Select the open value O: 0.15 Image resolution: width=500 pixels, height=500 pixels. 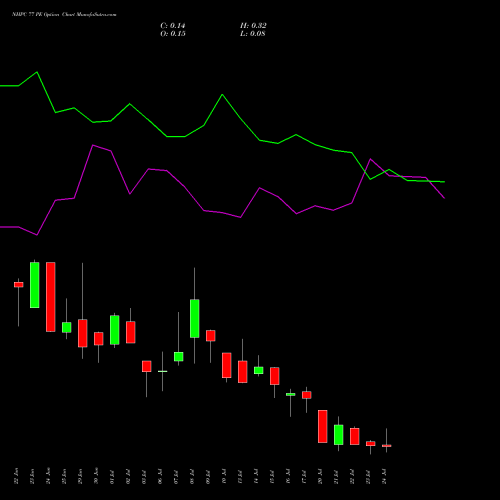pyautogui.click(x=173, y=34)
